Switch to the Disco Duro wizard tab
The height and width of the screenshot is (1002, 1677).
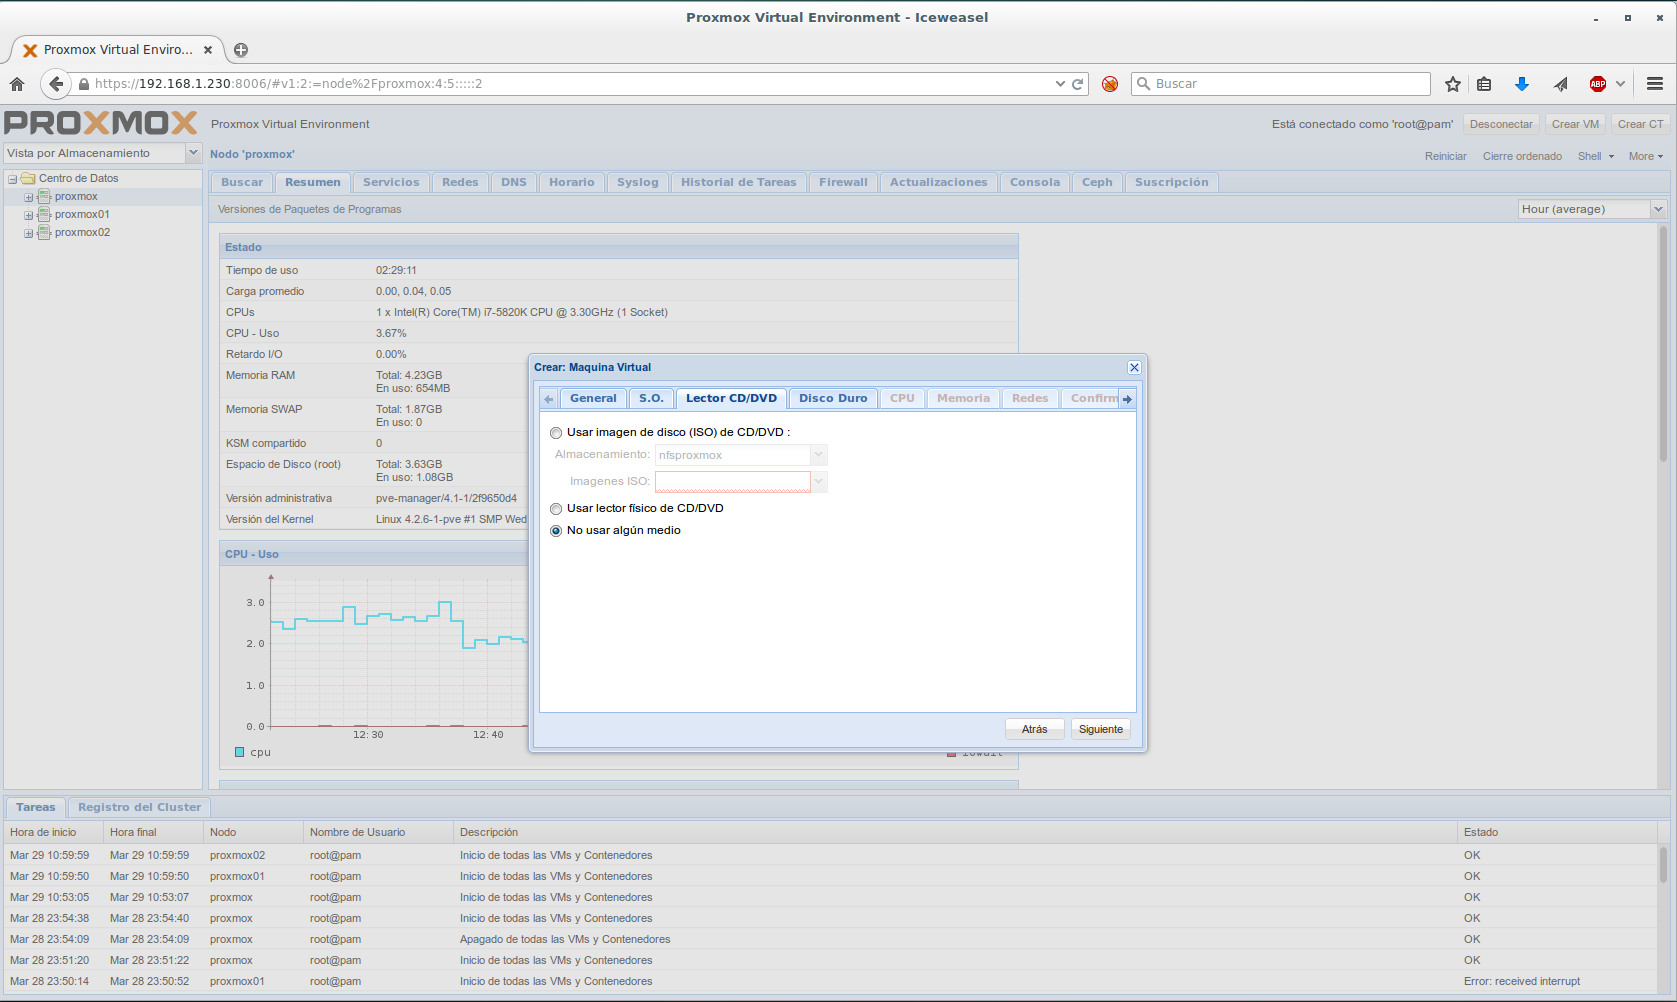(x=833, y=398)
